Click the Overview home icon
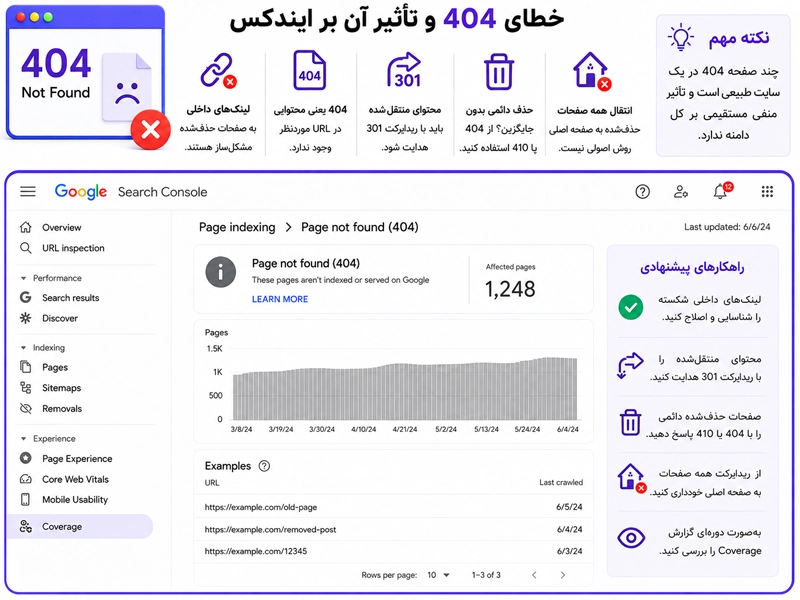Screen dimensions: 800x600 26,227
